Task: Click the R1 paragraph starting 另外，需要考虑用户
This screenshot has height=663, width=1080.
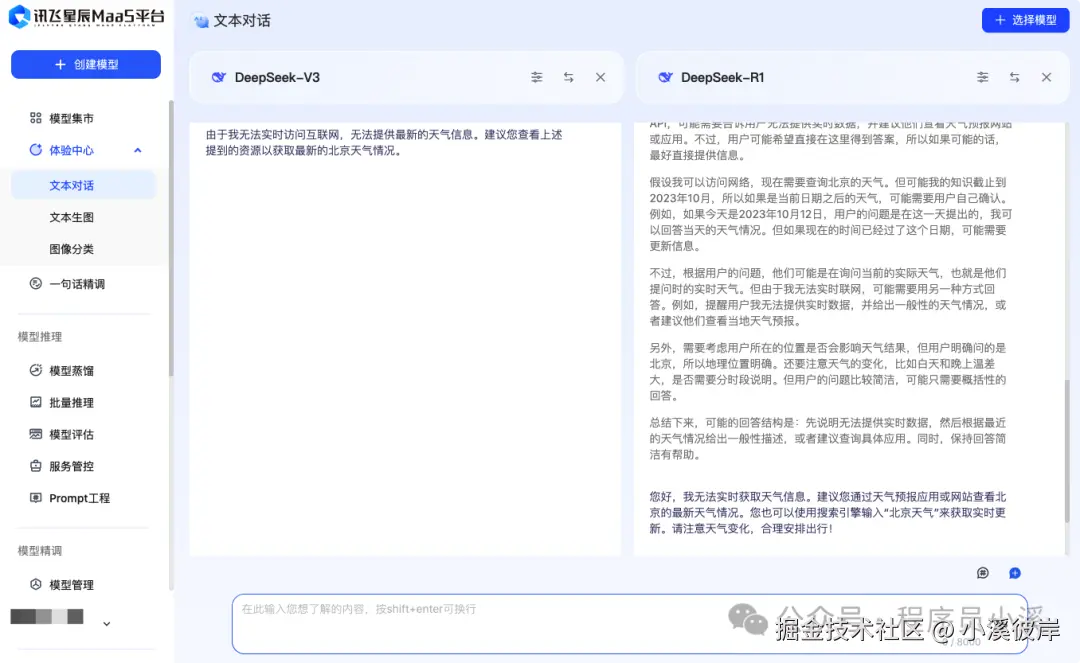Action: click(x=827, y=372)
